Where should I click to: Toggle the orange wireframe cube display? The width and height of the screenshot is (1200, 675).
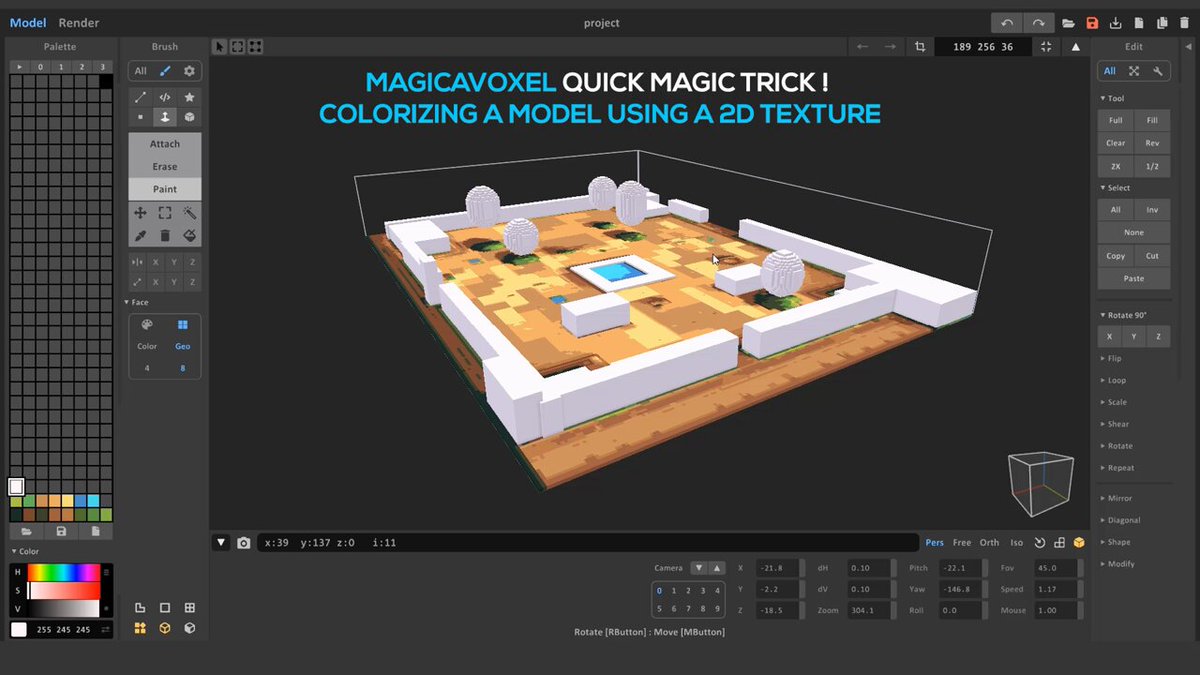click(165, 628)
